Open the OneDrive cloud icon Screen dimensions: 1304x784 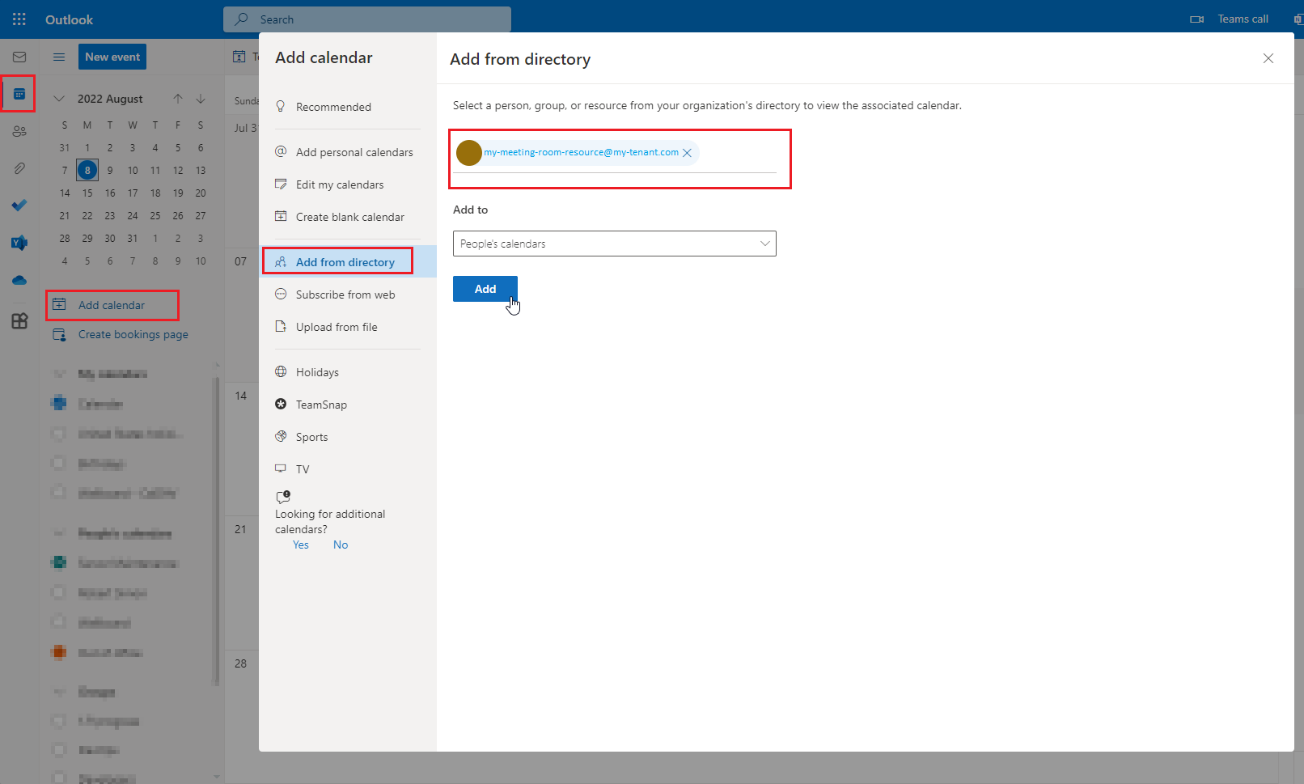[x=19, y=281]
